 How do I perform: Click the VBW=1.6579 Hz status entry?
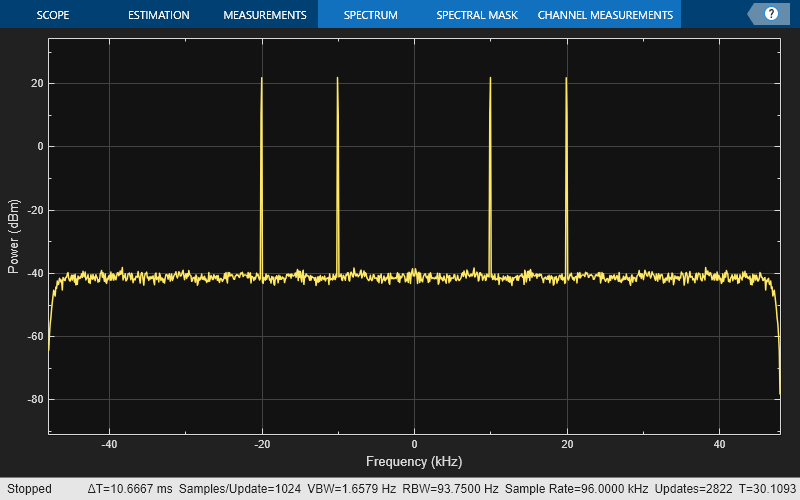(352, 489)
